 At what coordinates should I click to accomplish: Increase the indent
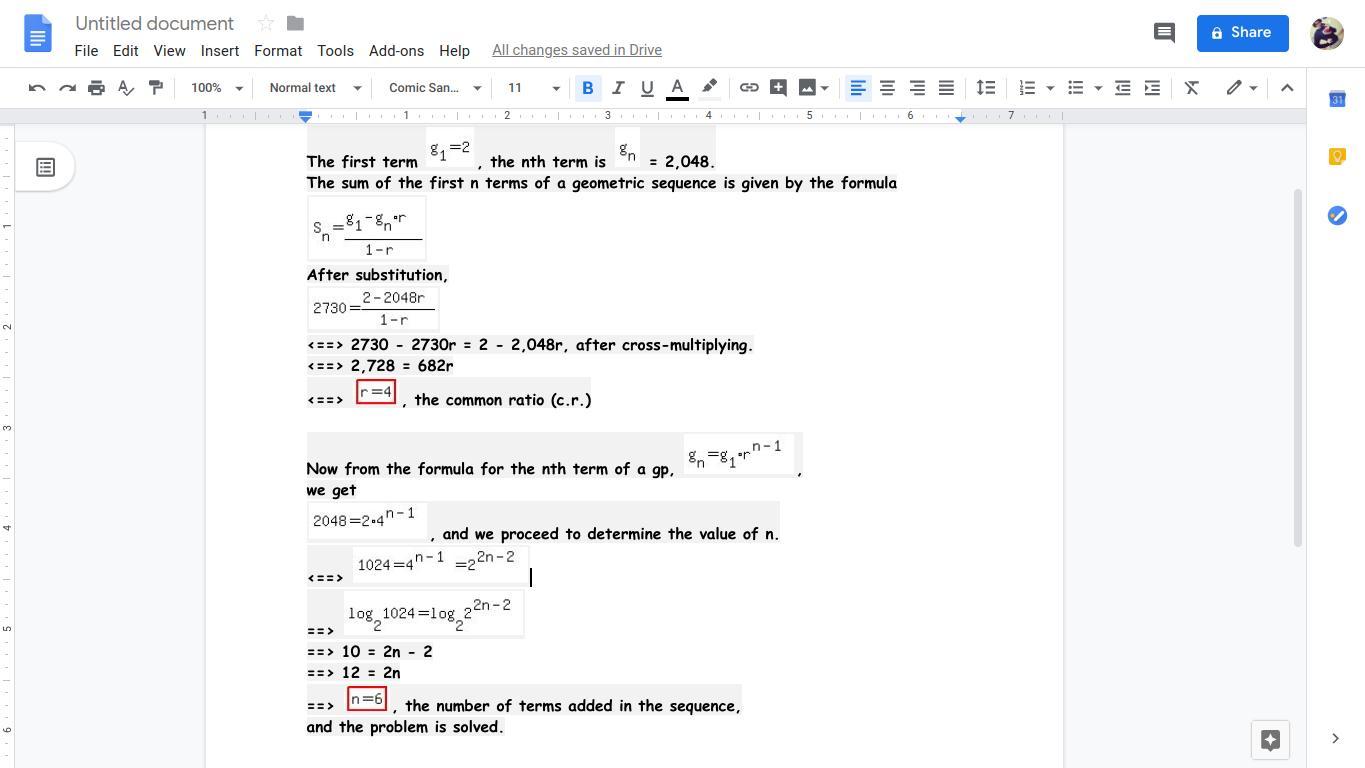[x=1152, y=88]
